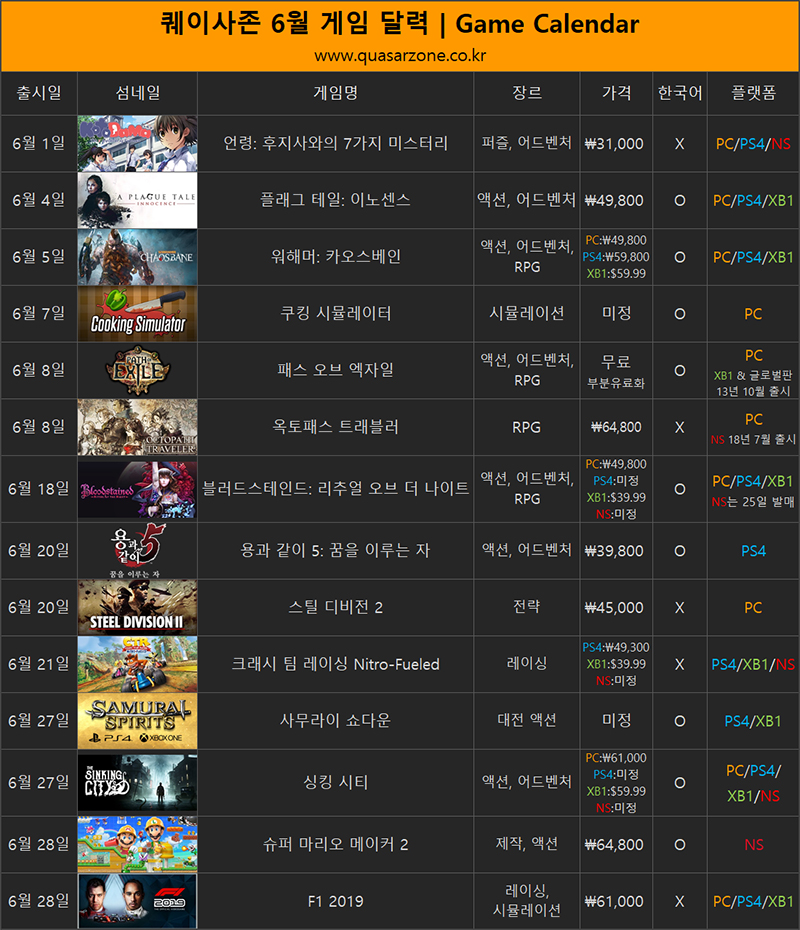Open the Steel Division II thumbnail

[x=138, y=607]
